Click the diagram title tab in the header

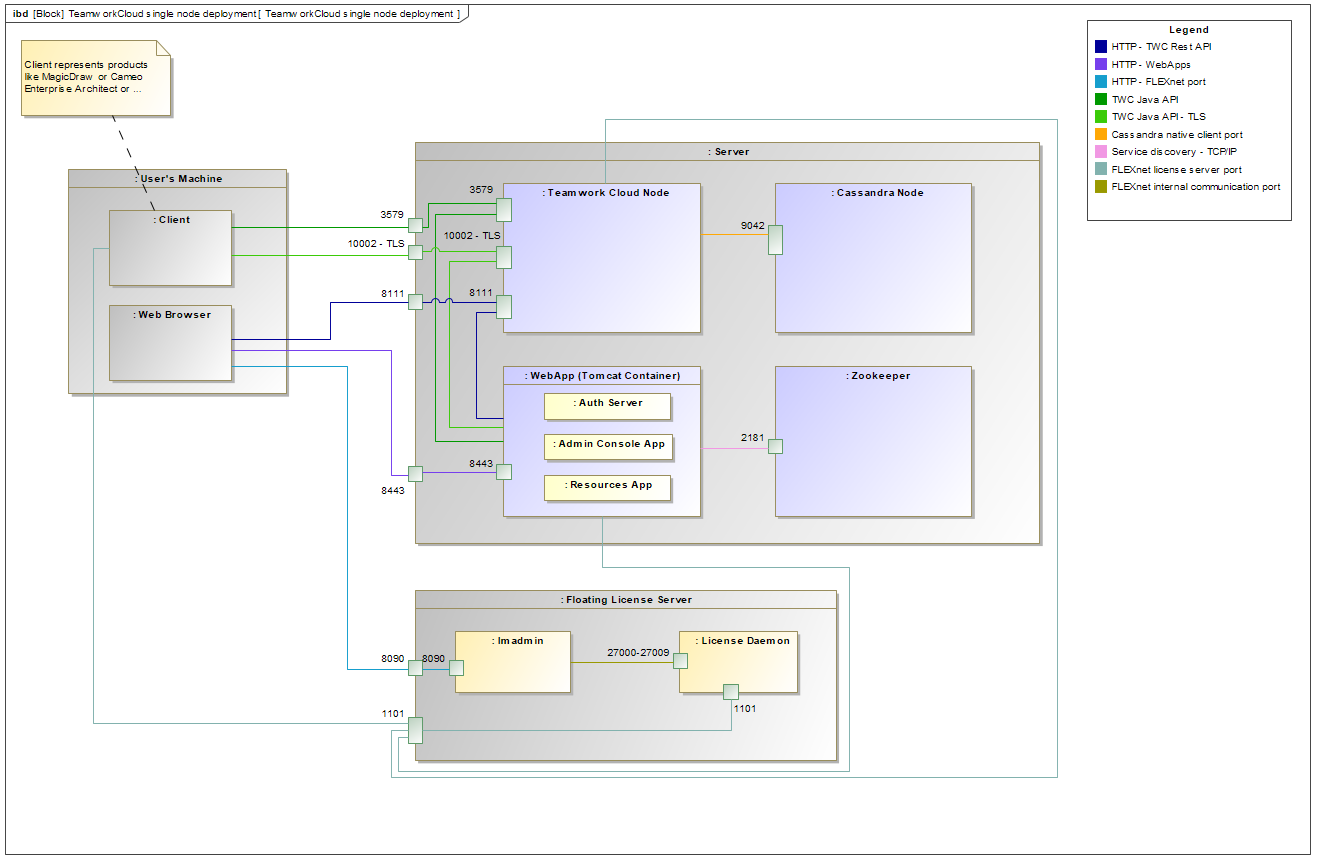236,14
